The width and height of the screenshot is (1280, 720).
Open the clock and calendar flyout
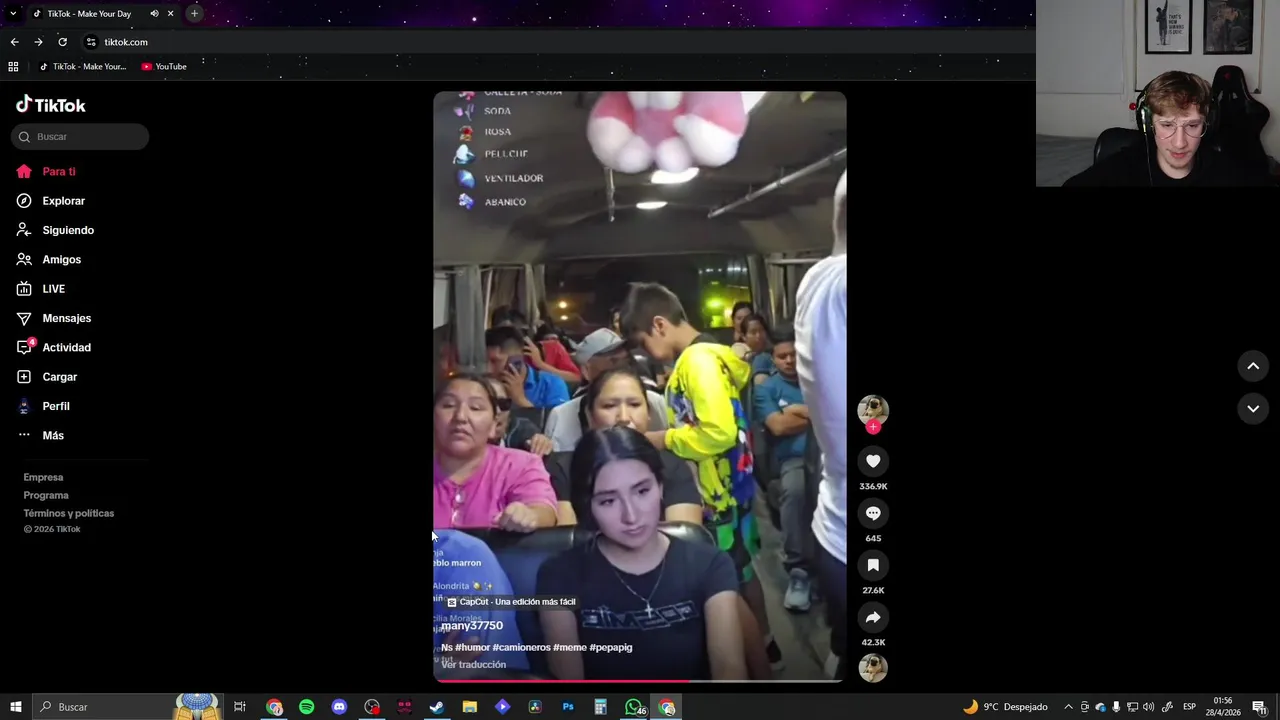1223,707
